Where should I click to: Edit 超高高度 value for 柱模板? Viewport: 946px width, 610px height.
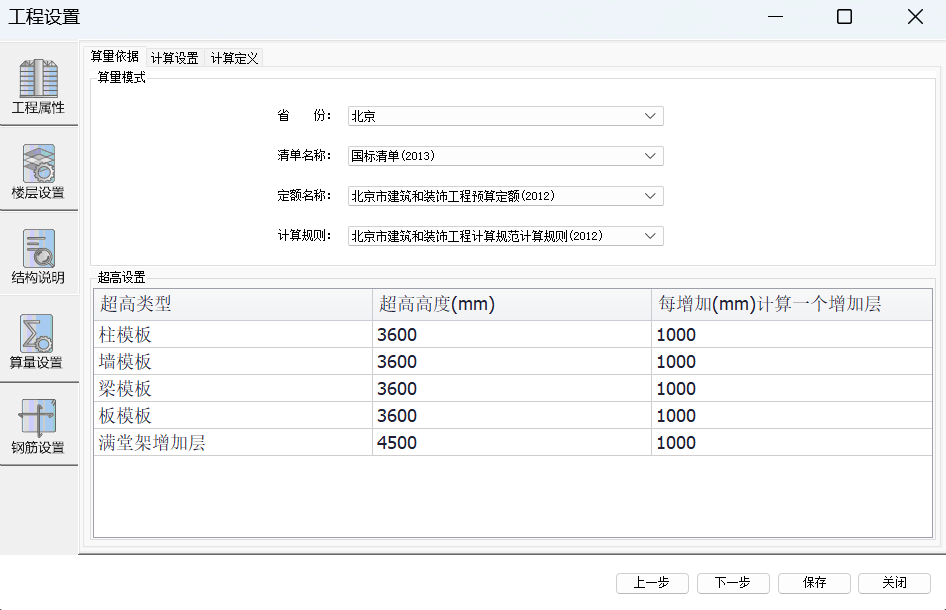point(511,335)
